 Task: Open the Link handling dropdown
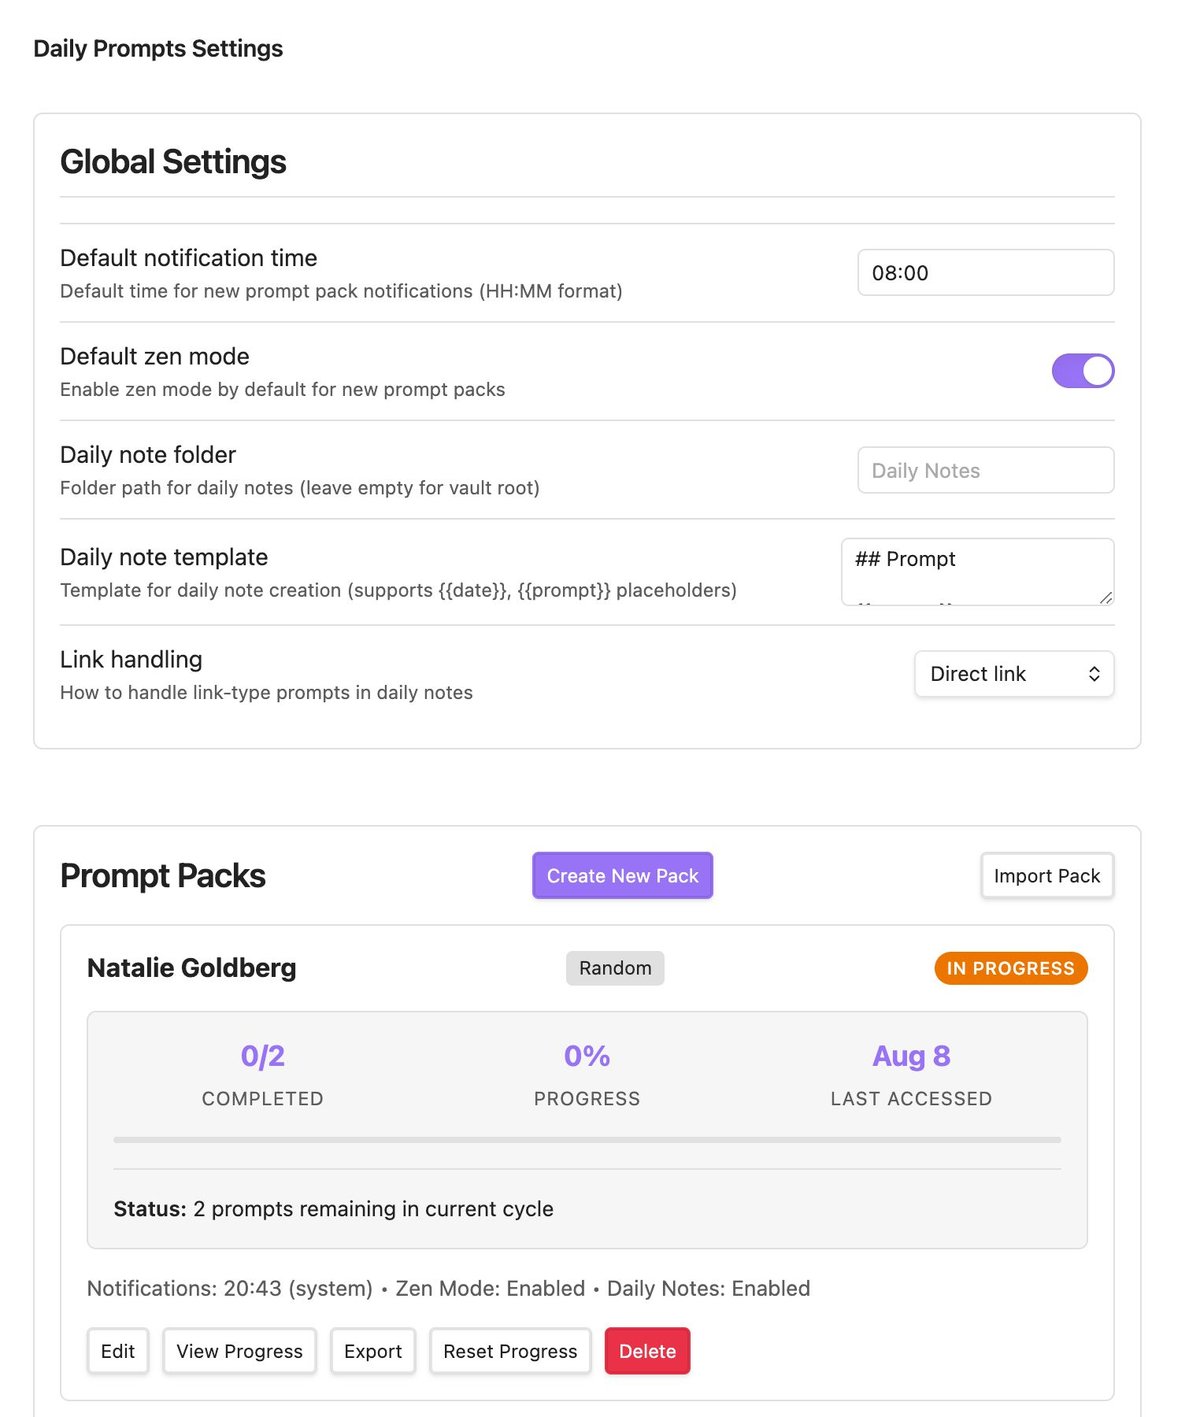click(x=1013, y=673)
